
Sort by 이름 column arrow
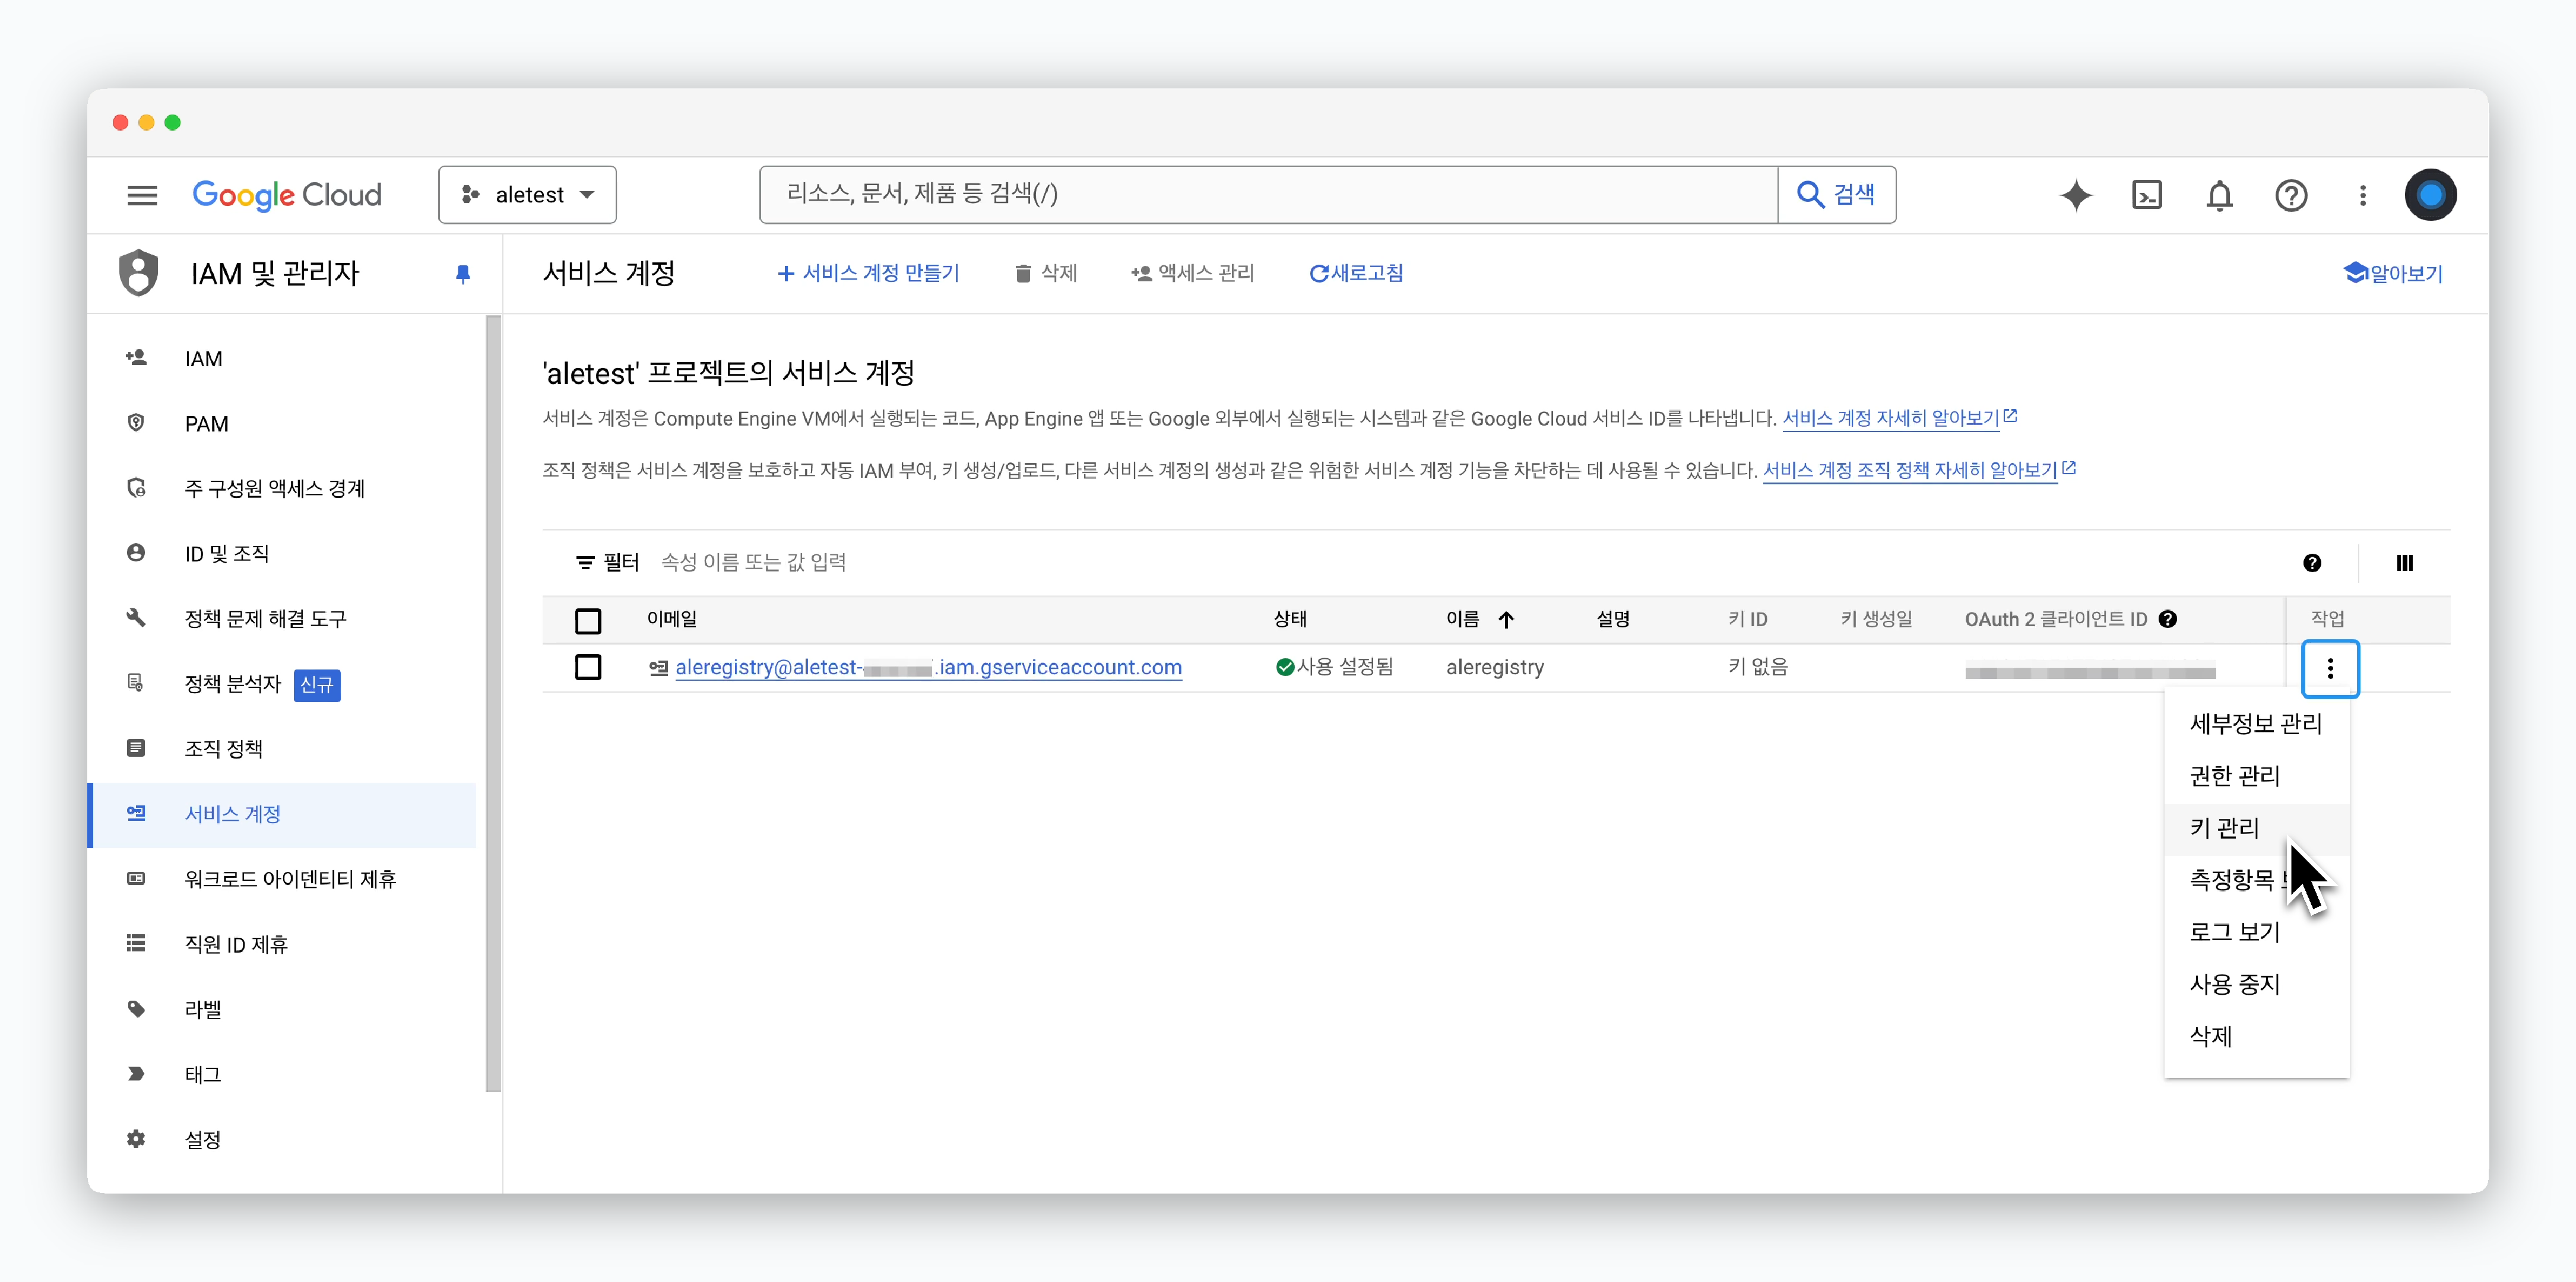point(1506,620)
